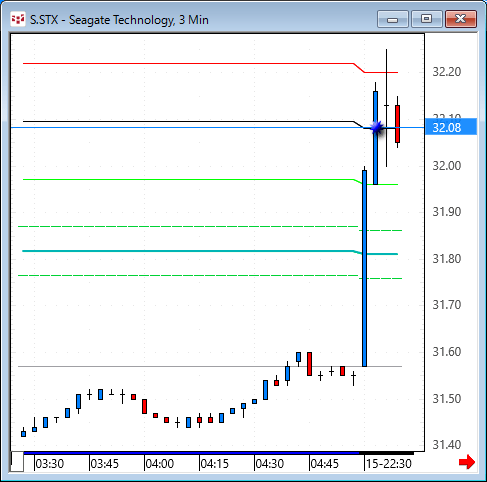487x482 pixels.
Task: Click the blue horizontal scrollbar above time axis
Action: [x=191, y=453]
